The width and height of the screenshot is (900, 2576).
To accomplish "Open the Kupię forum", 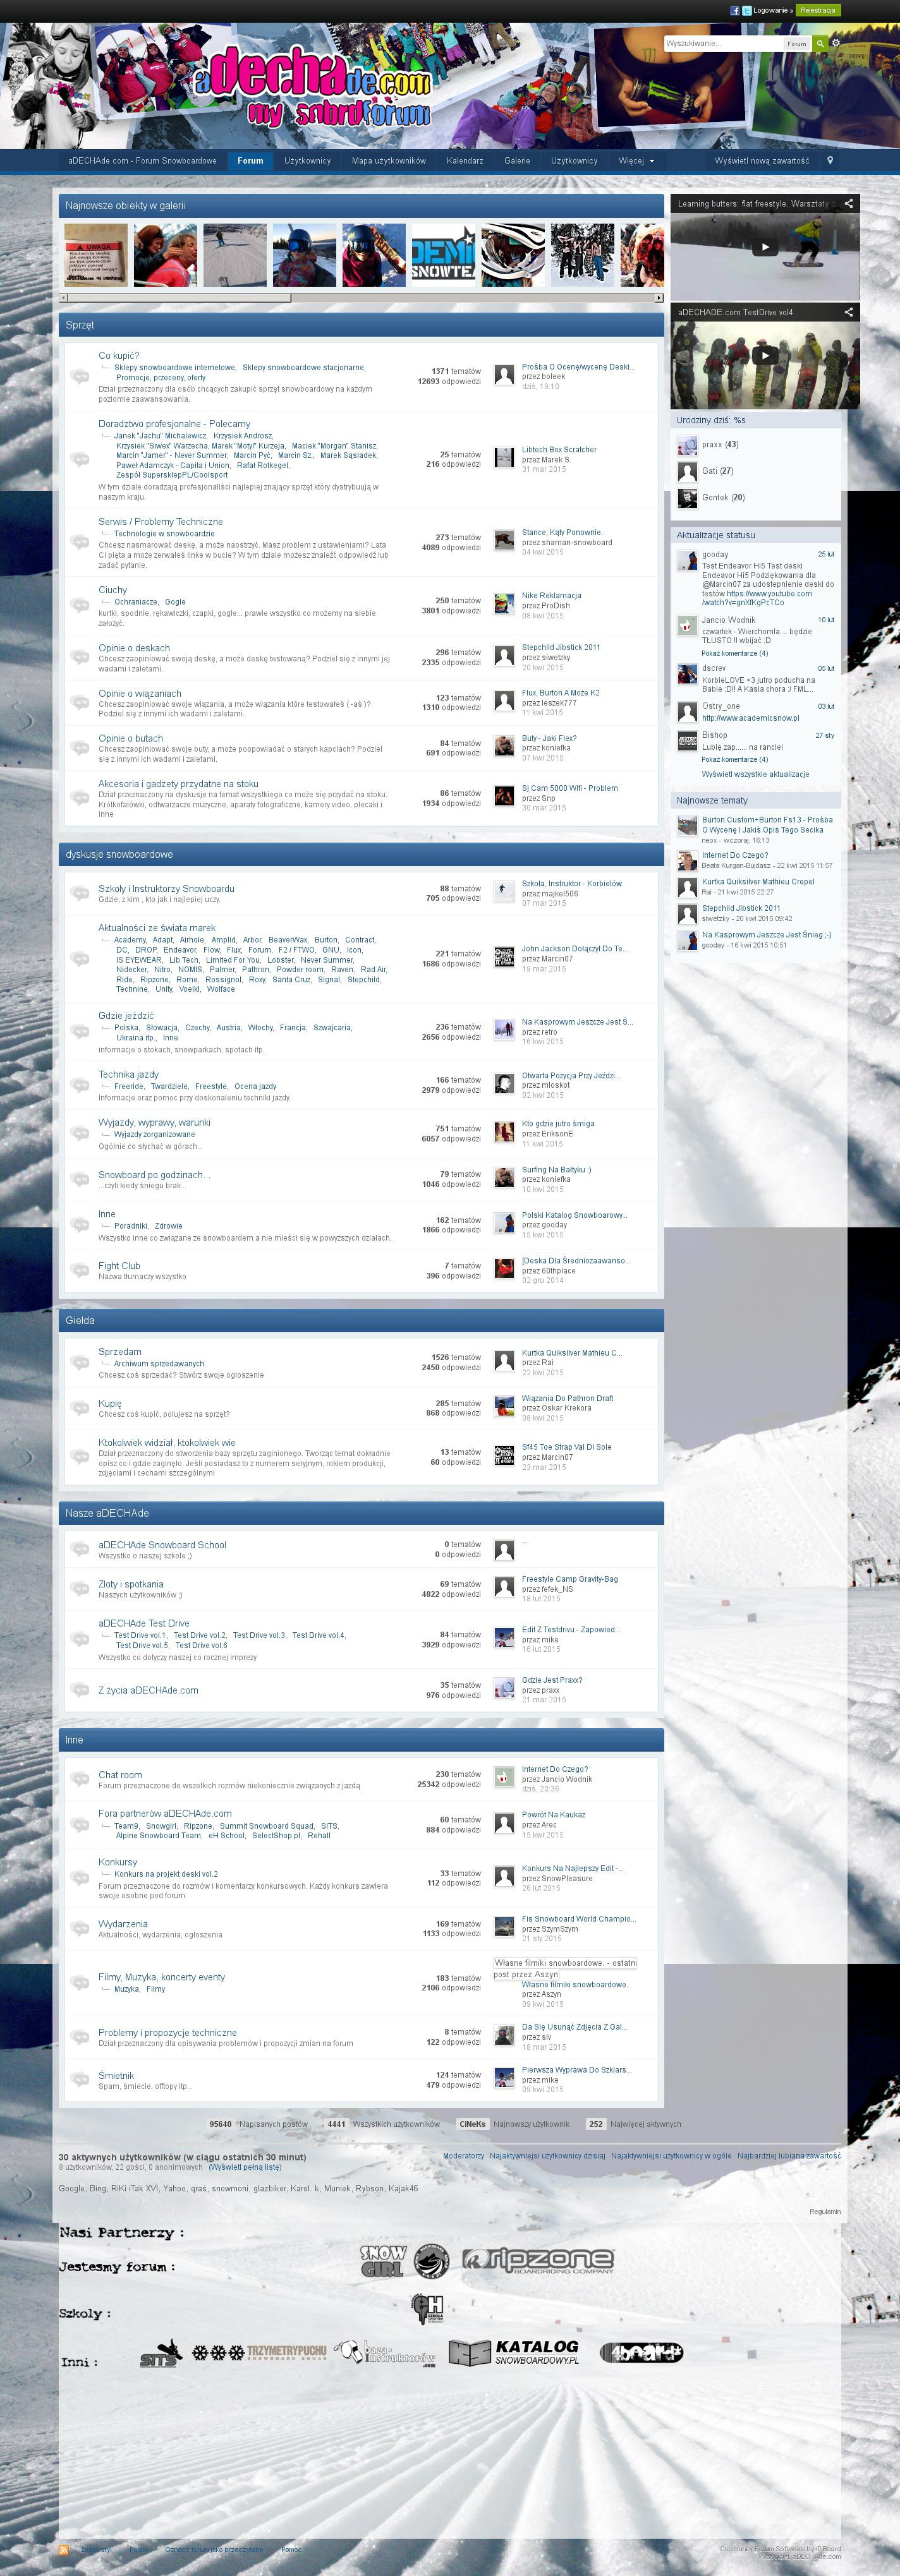I will (x=110, y=1404).
